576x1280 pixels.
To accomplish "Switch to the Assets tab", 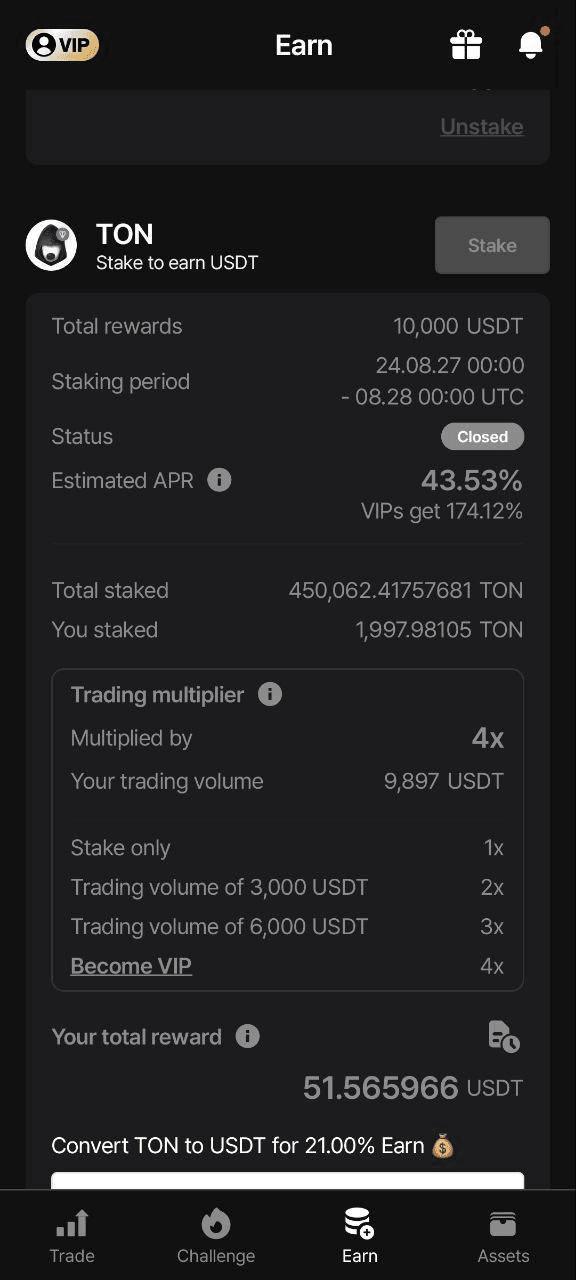I will (503, 1236).
